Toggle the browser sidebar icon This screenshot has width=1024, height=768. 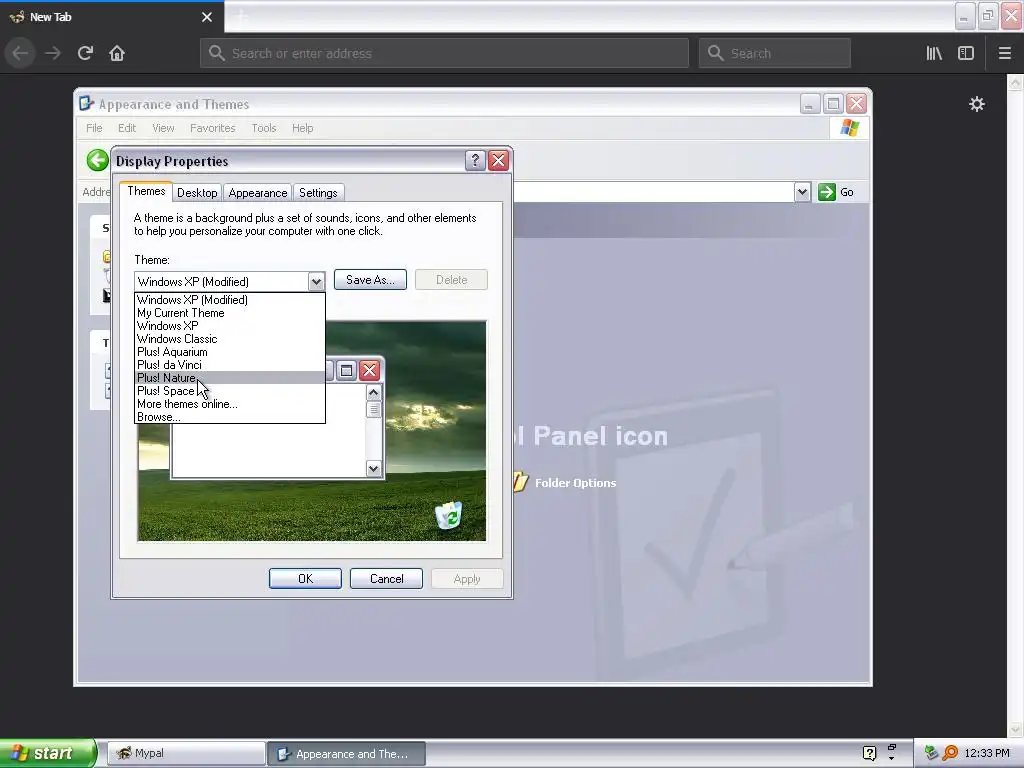coord(966,53)
